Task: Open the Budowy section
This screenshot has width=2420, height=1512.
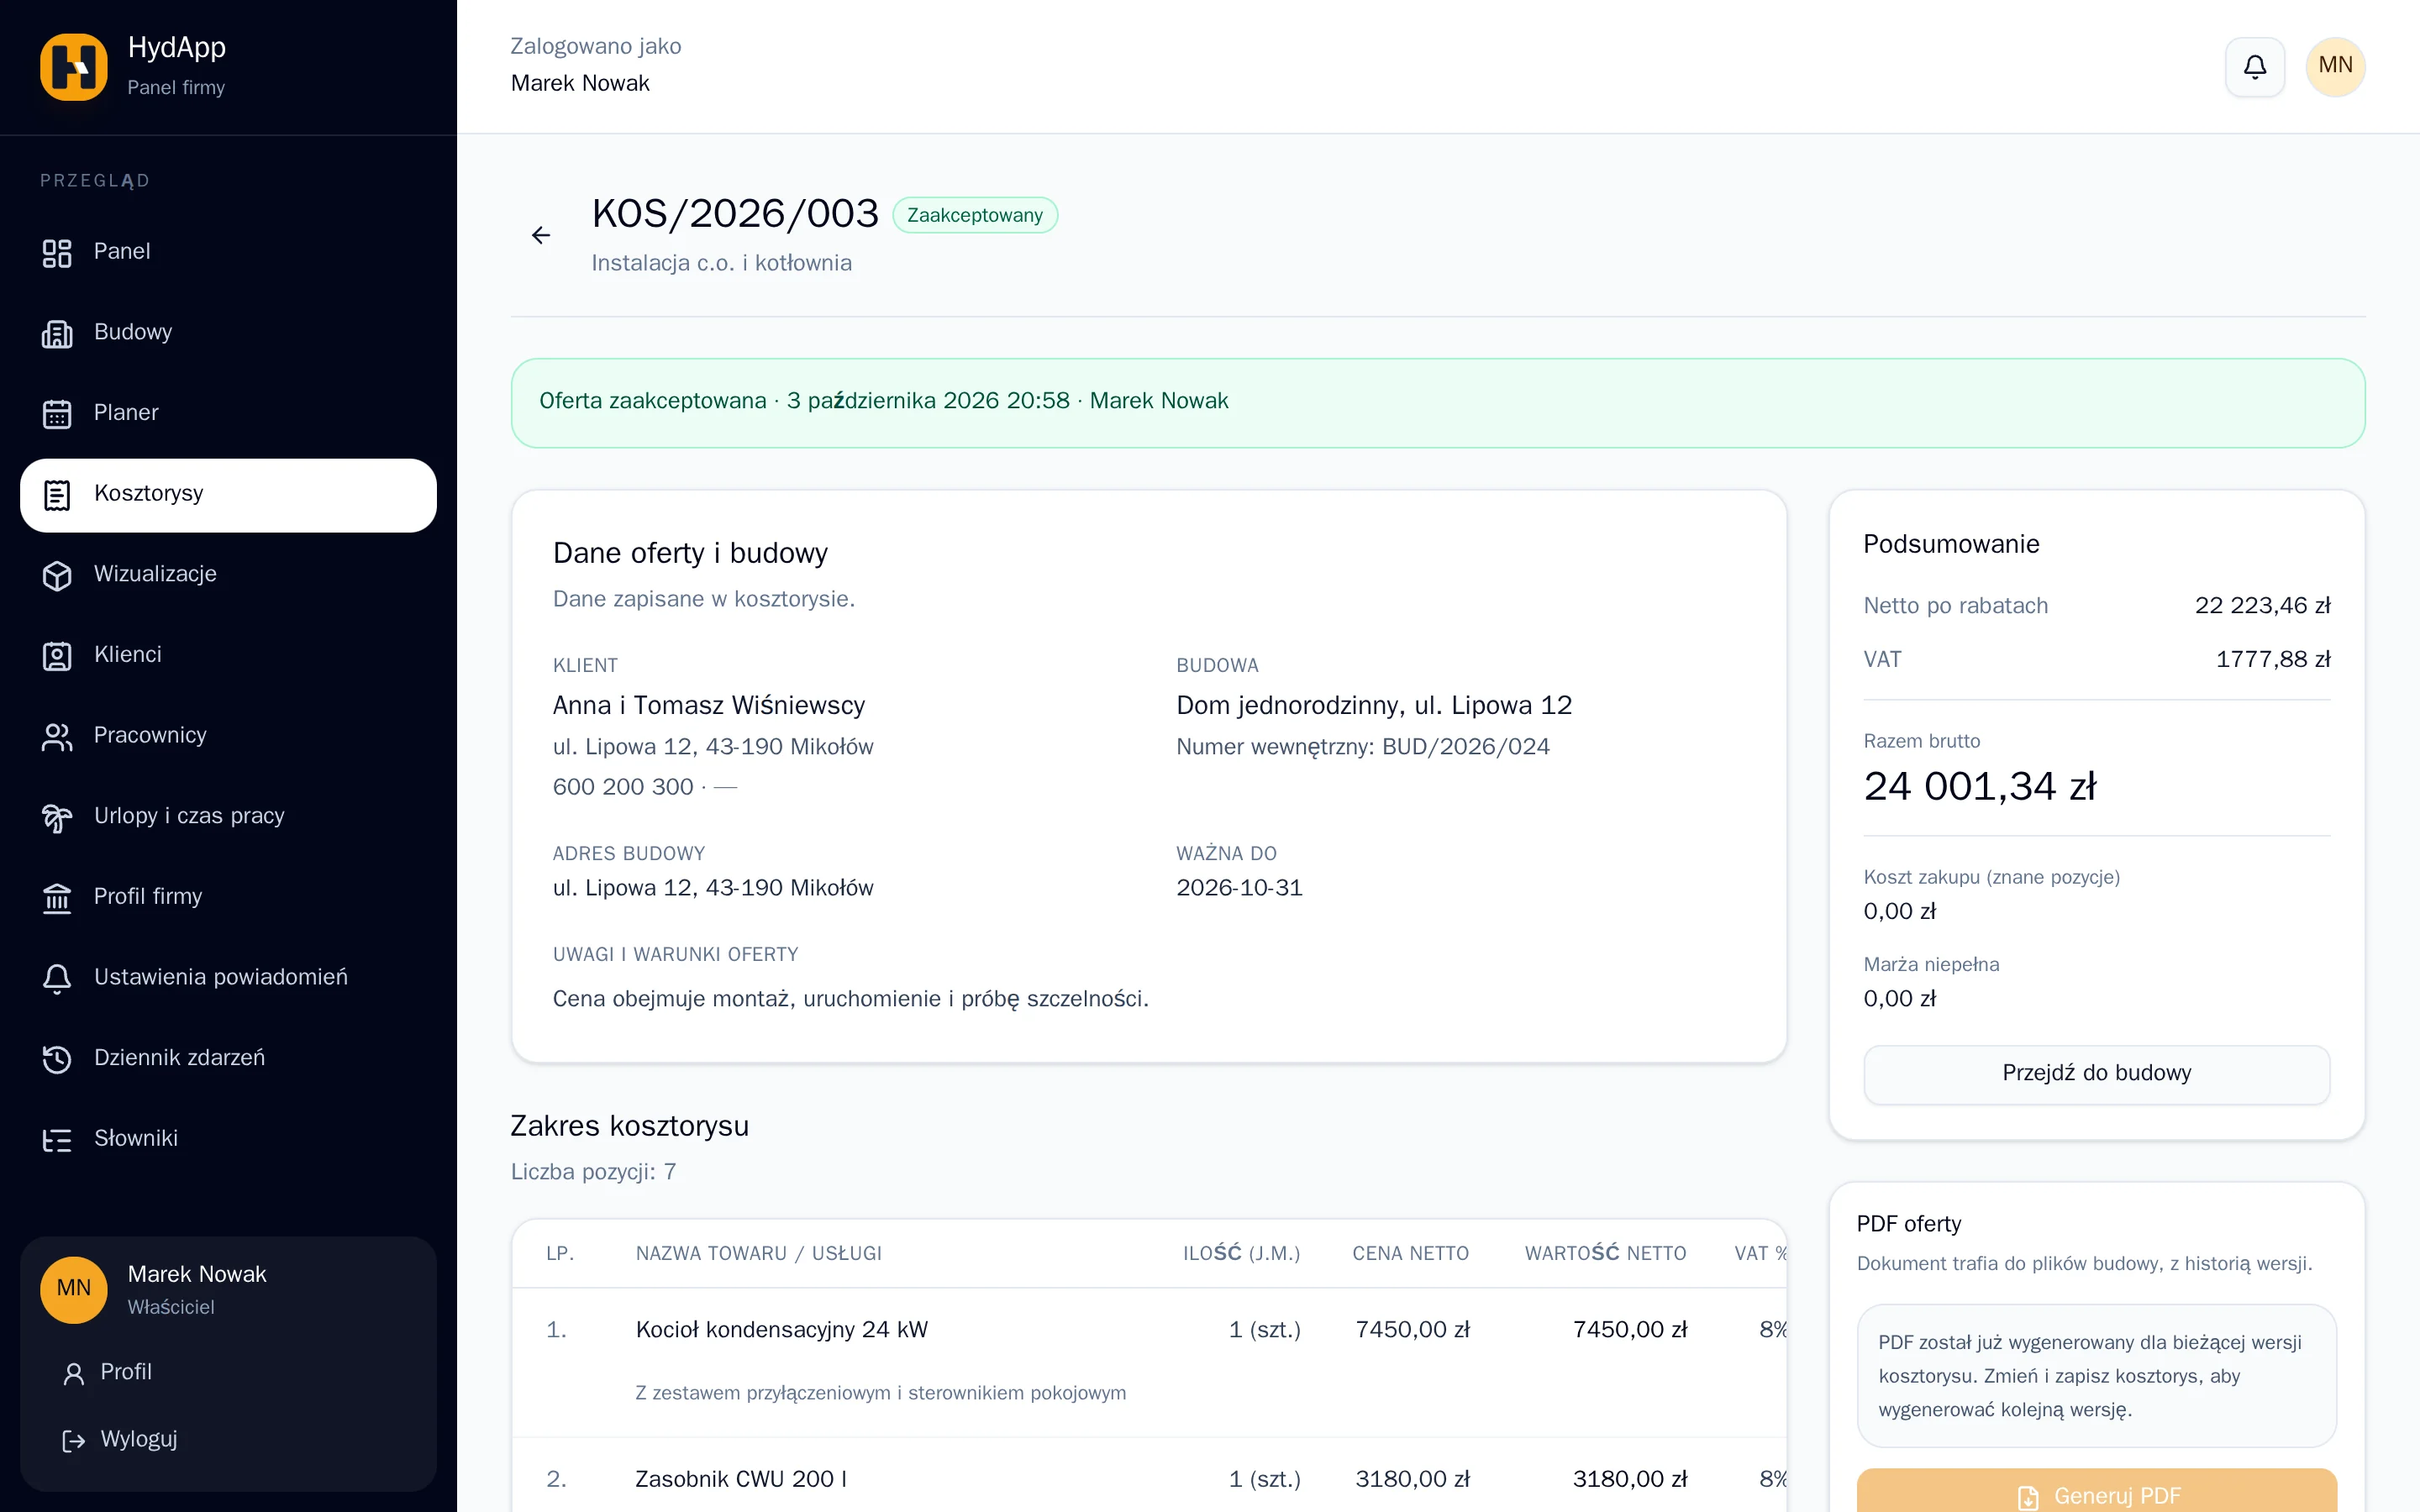Action: point(228,334)
